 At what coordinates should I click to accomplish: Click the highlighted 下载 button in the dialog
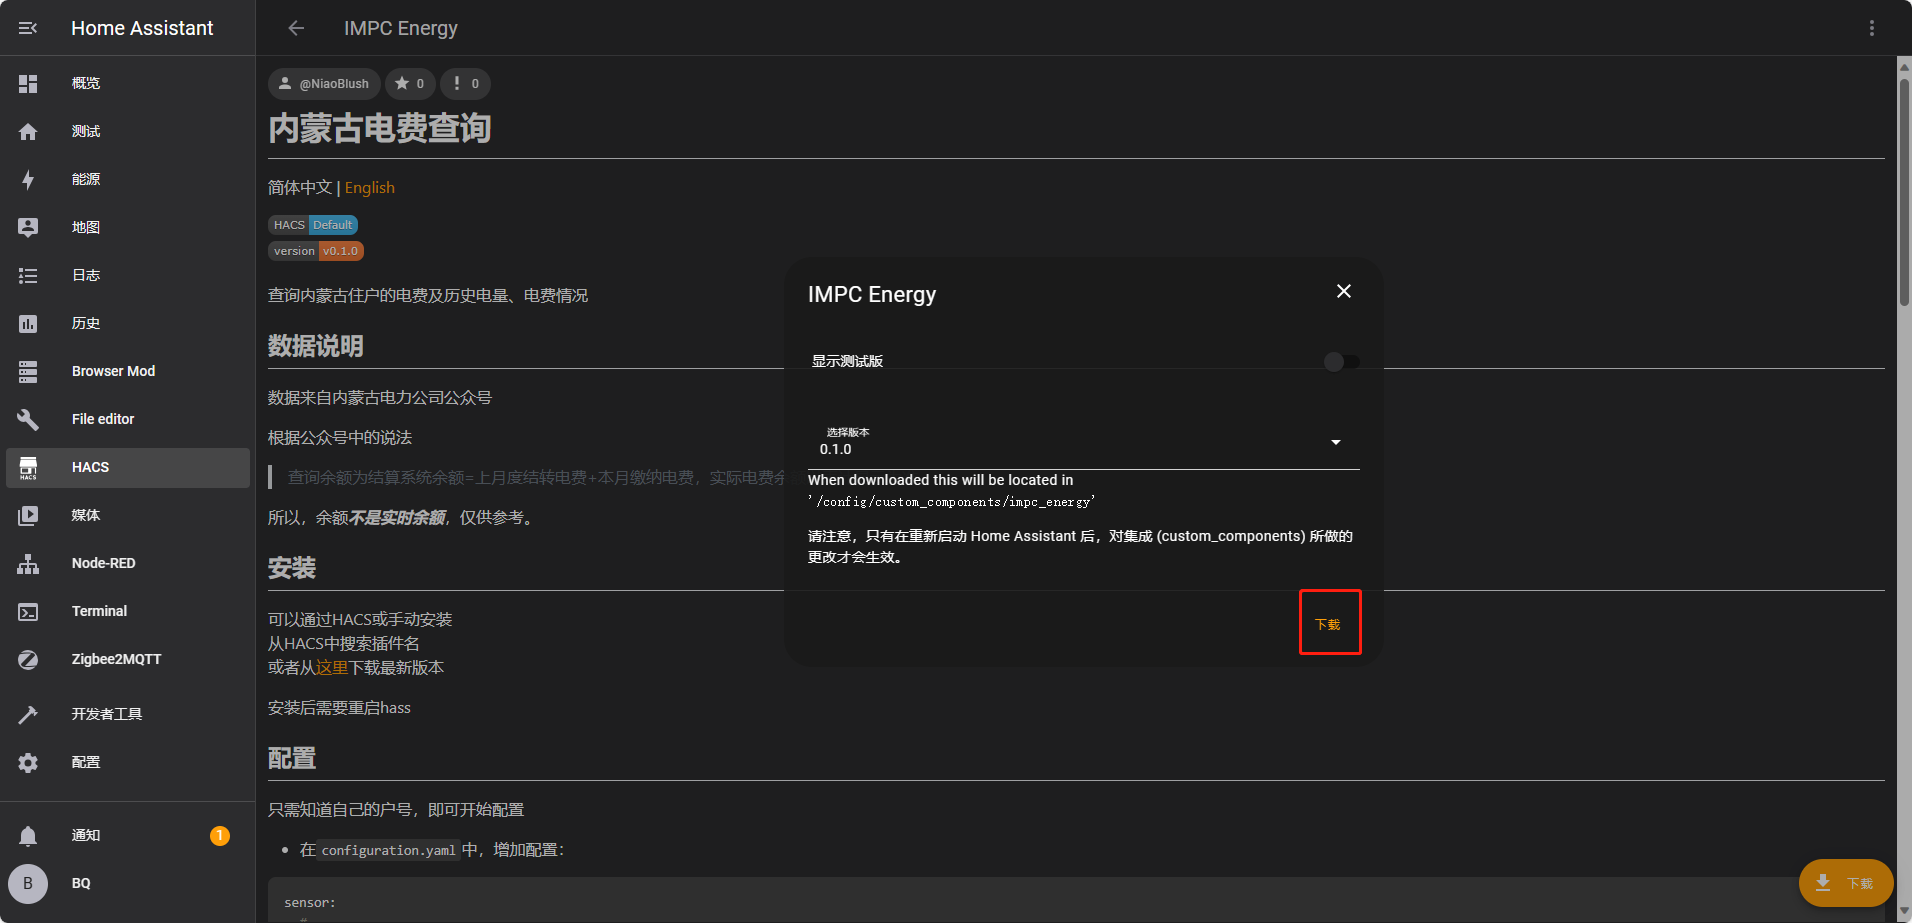coord(1330,622)
